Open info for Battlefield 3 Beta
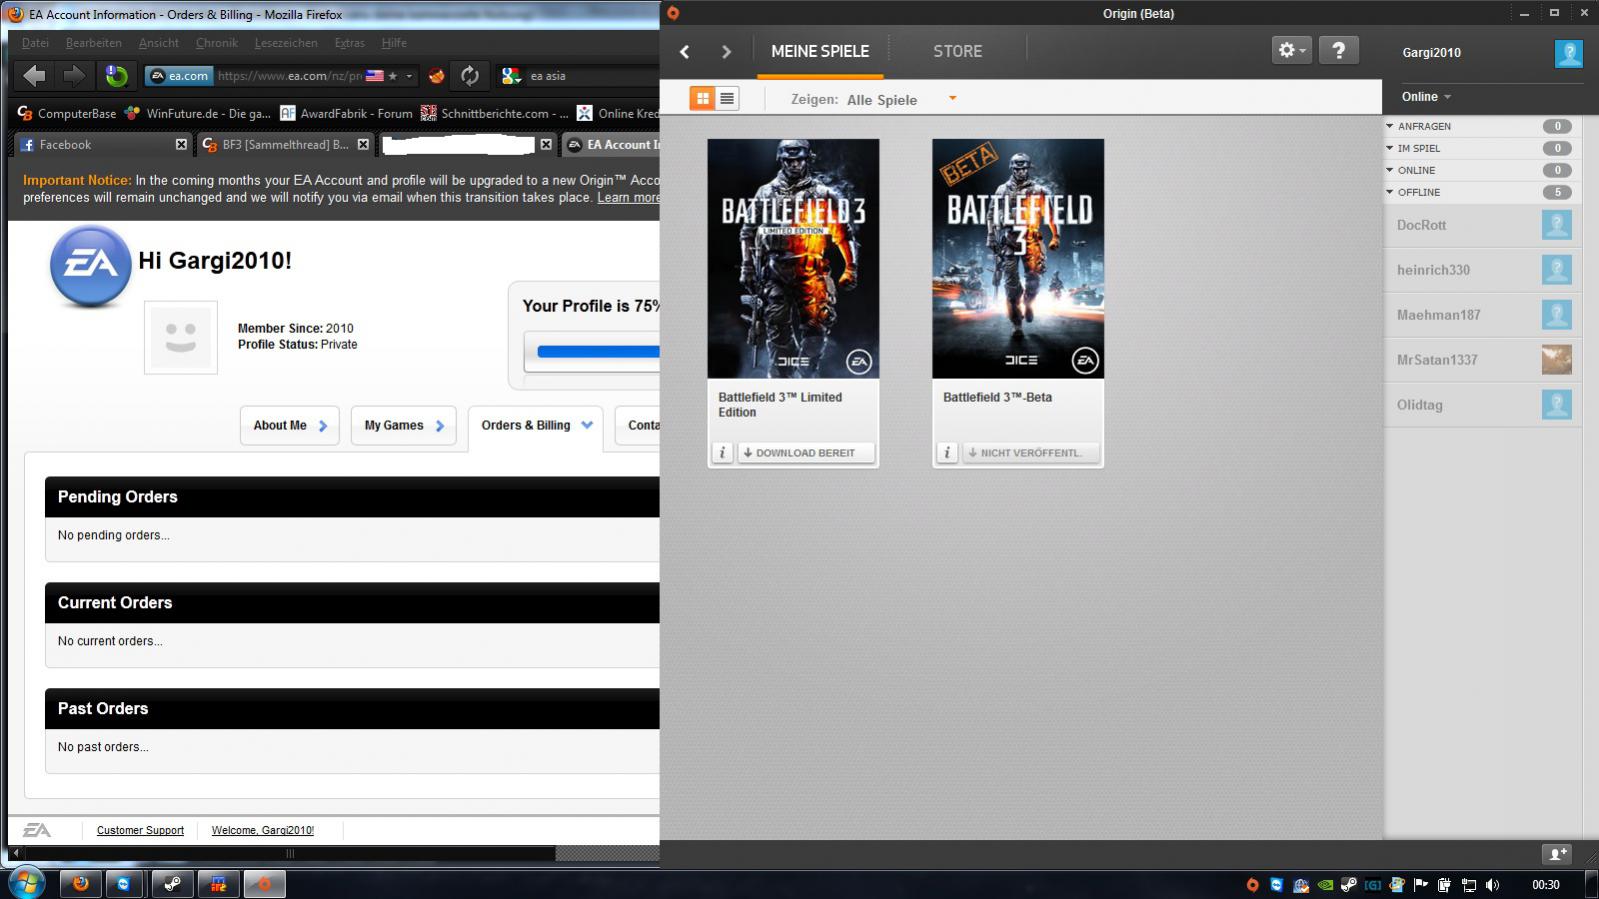This screenshot has width=1599, height=899. 947,453
